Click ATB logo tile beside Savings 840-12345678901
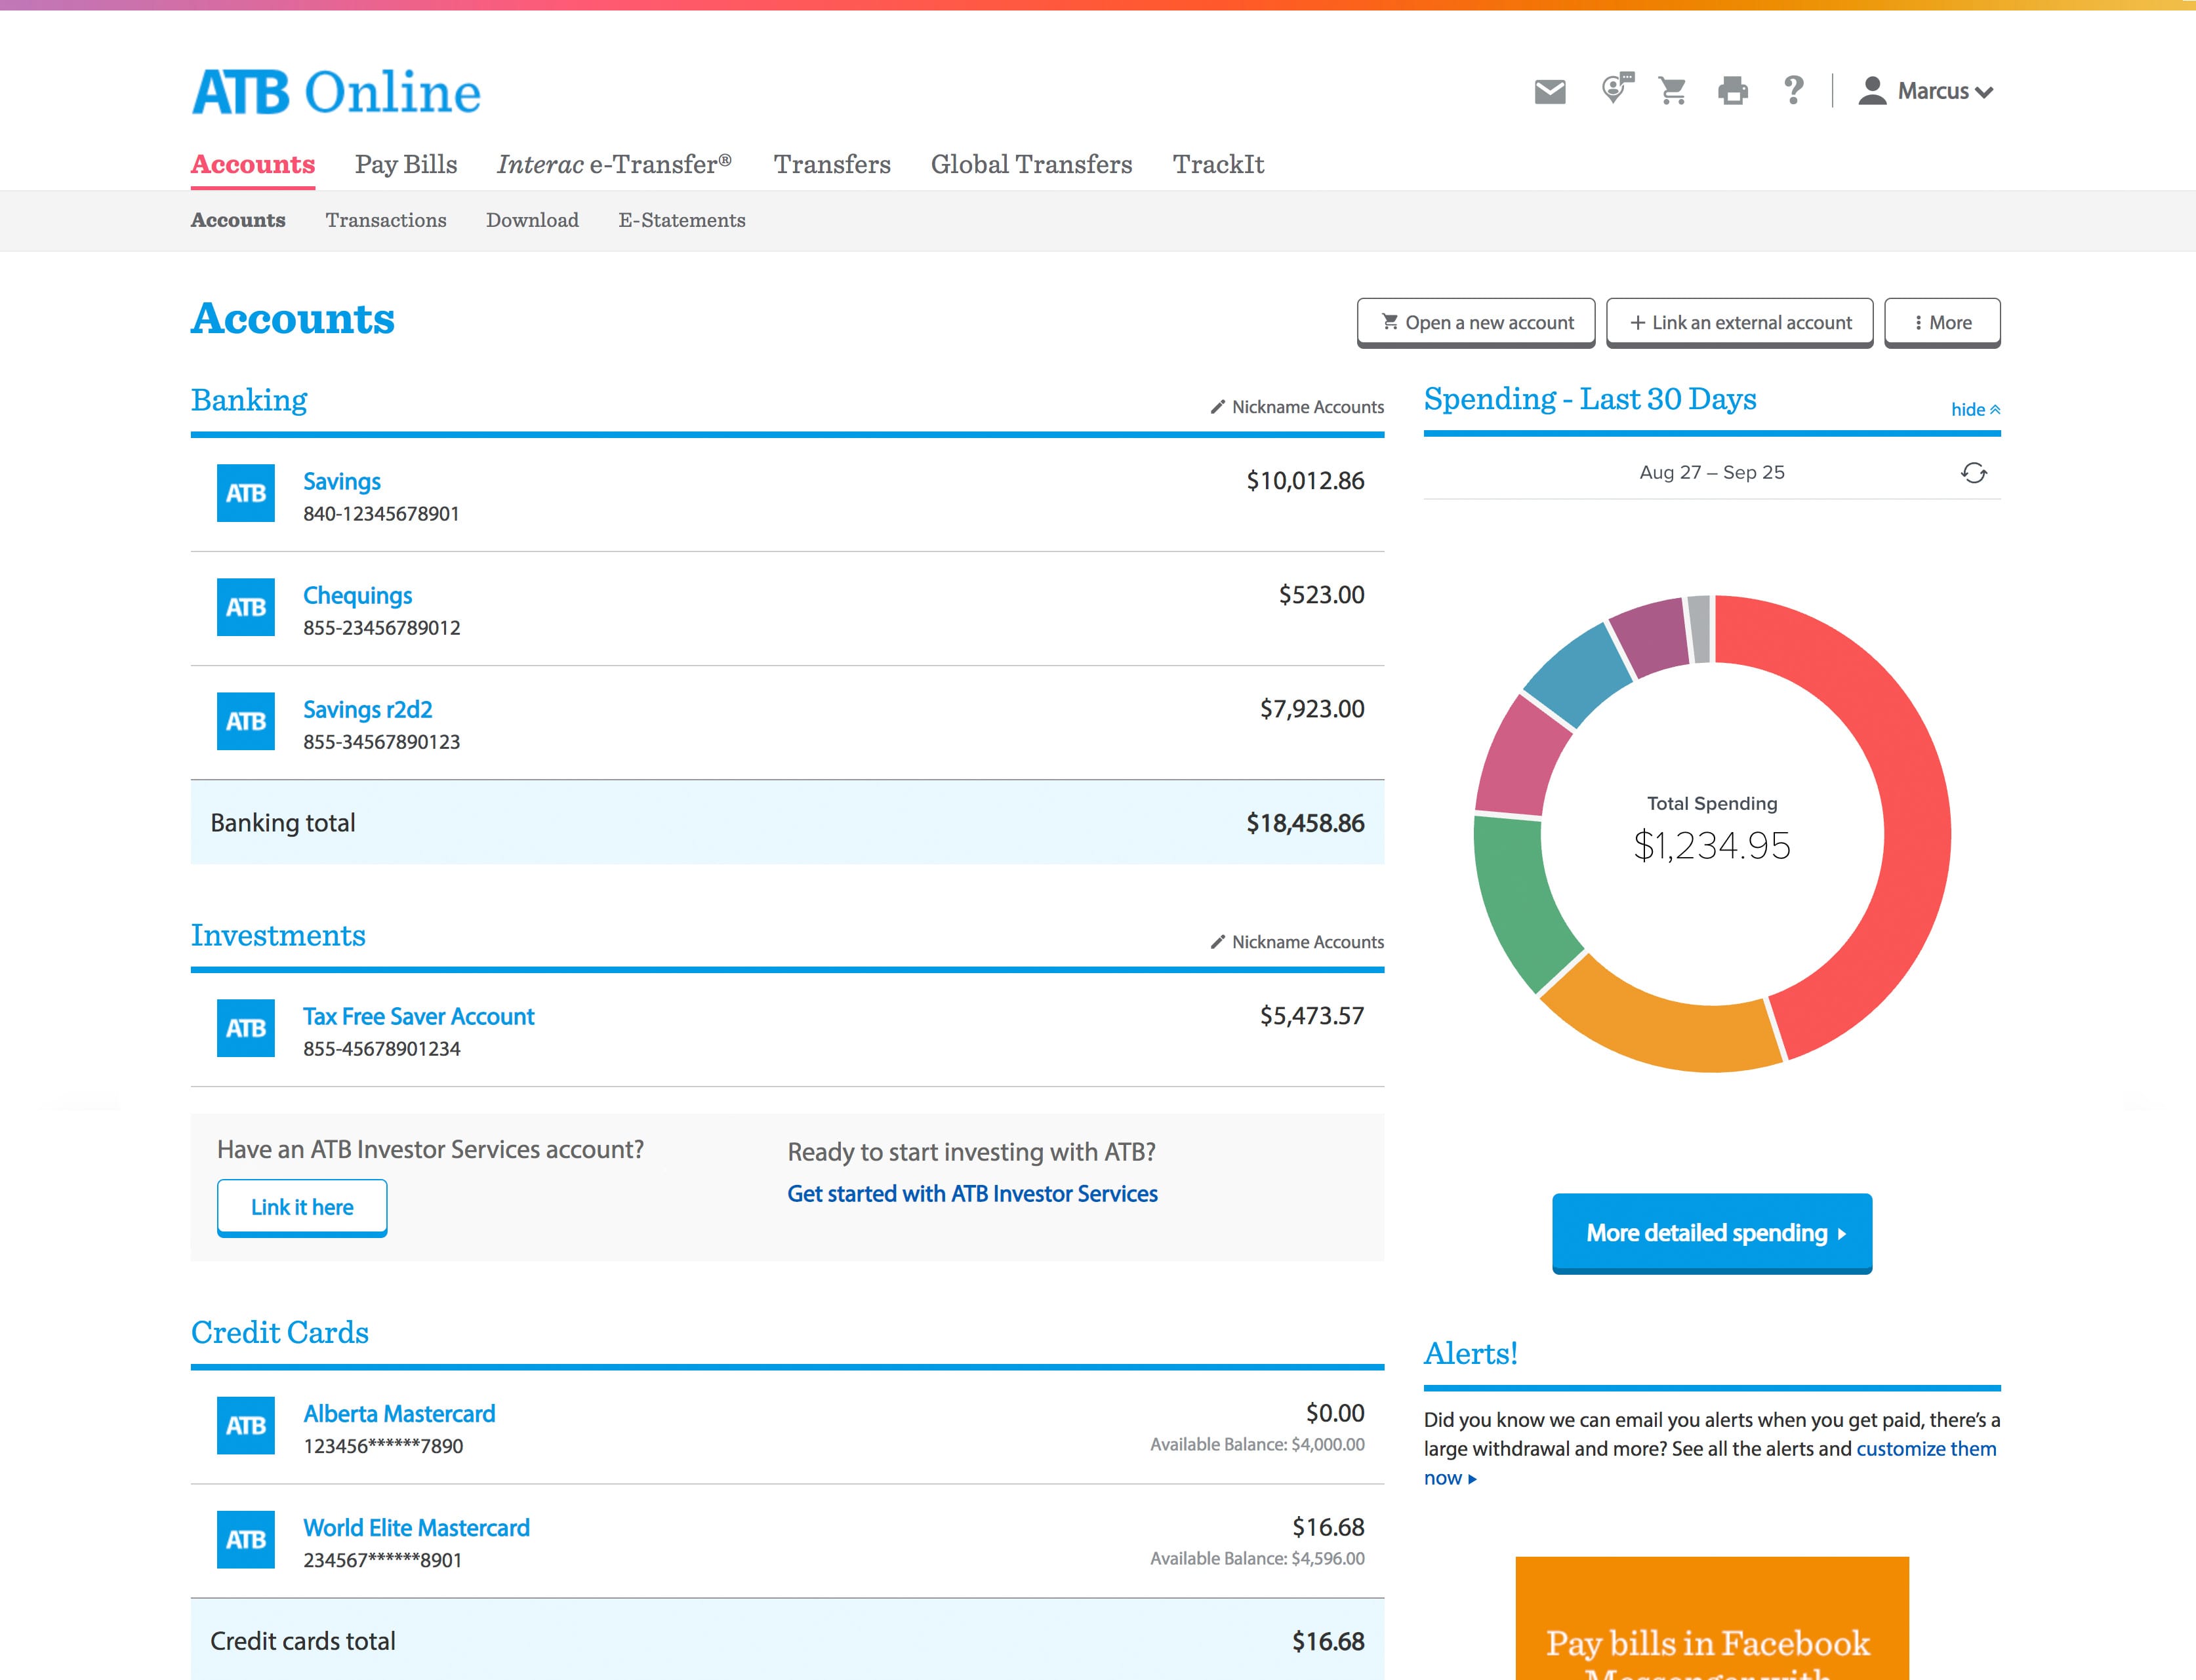 pyautogui.click(x=246, y=493)
